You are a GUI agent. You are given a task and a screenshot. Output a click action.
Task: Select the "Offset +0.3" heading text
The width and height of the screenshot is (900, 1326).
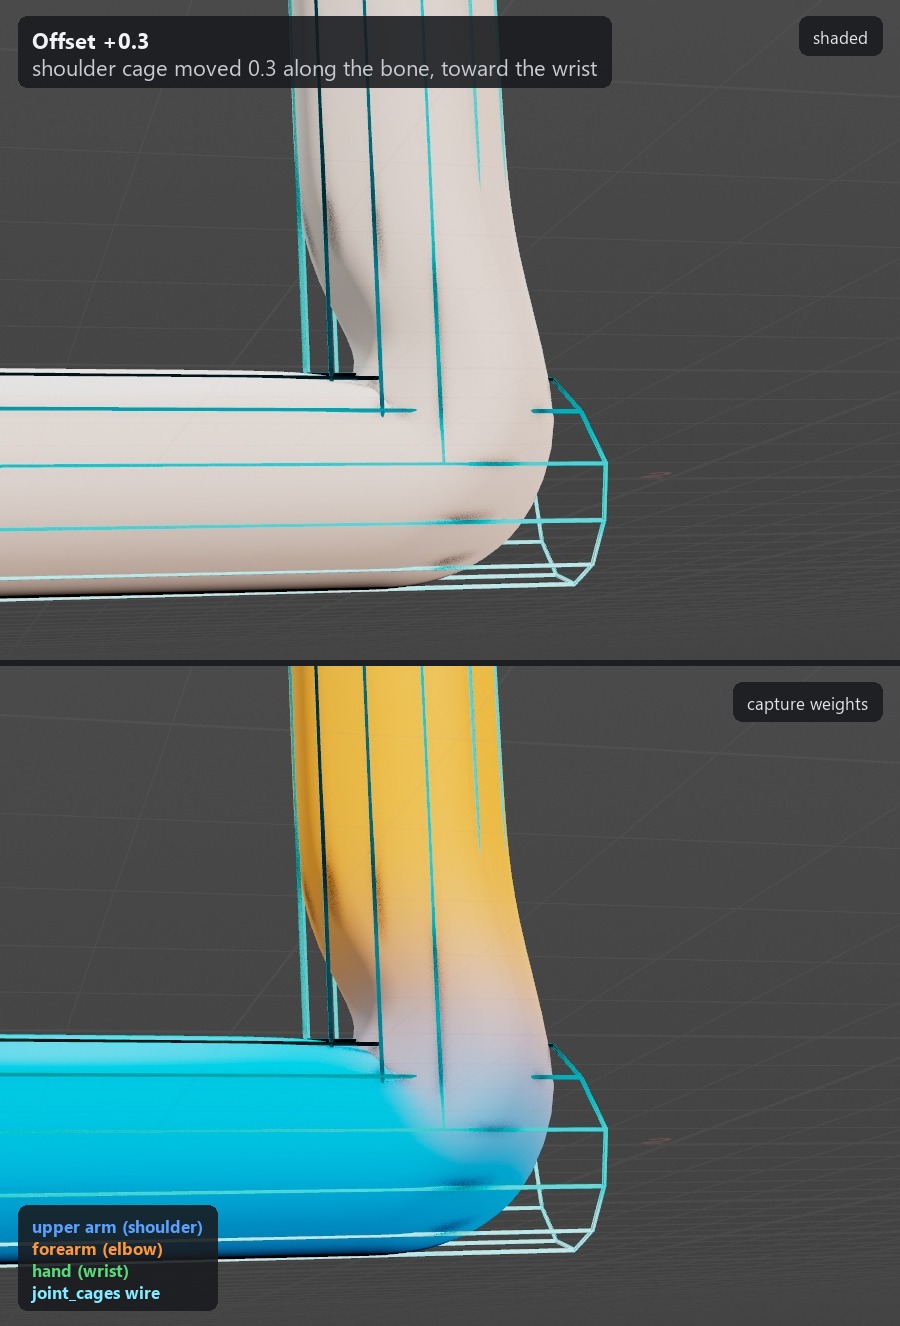[90, 41]
